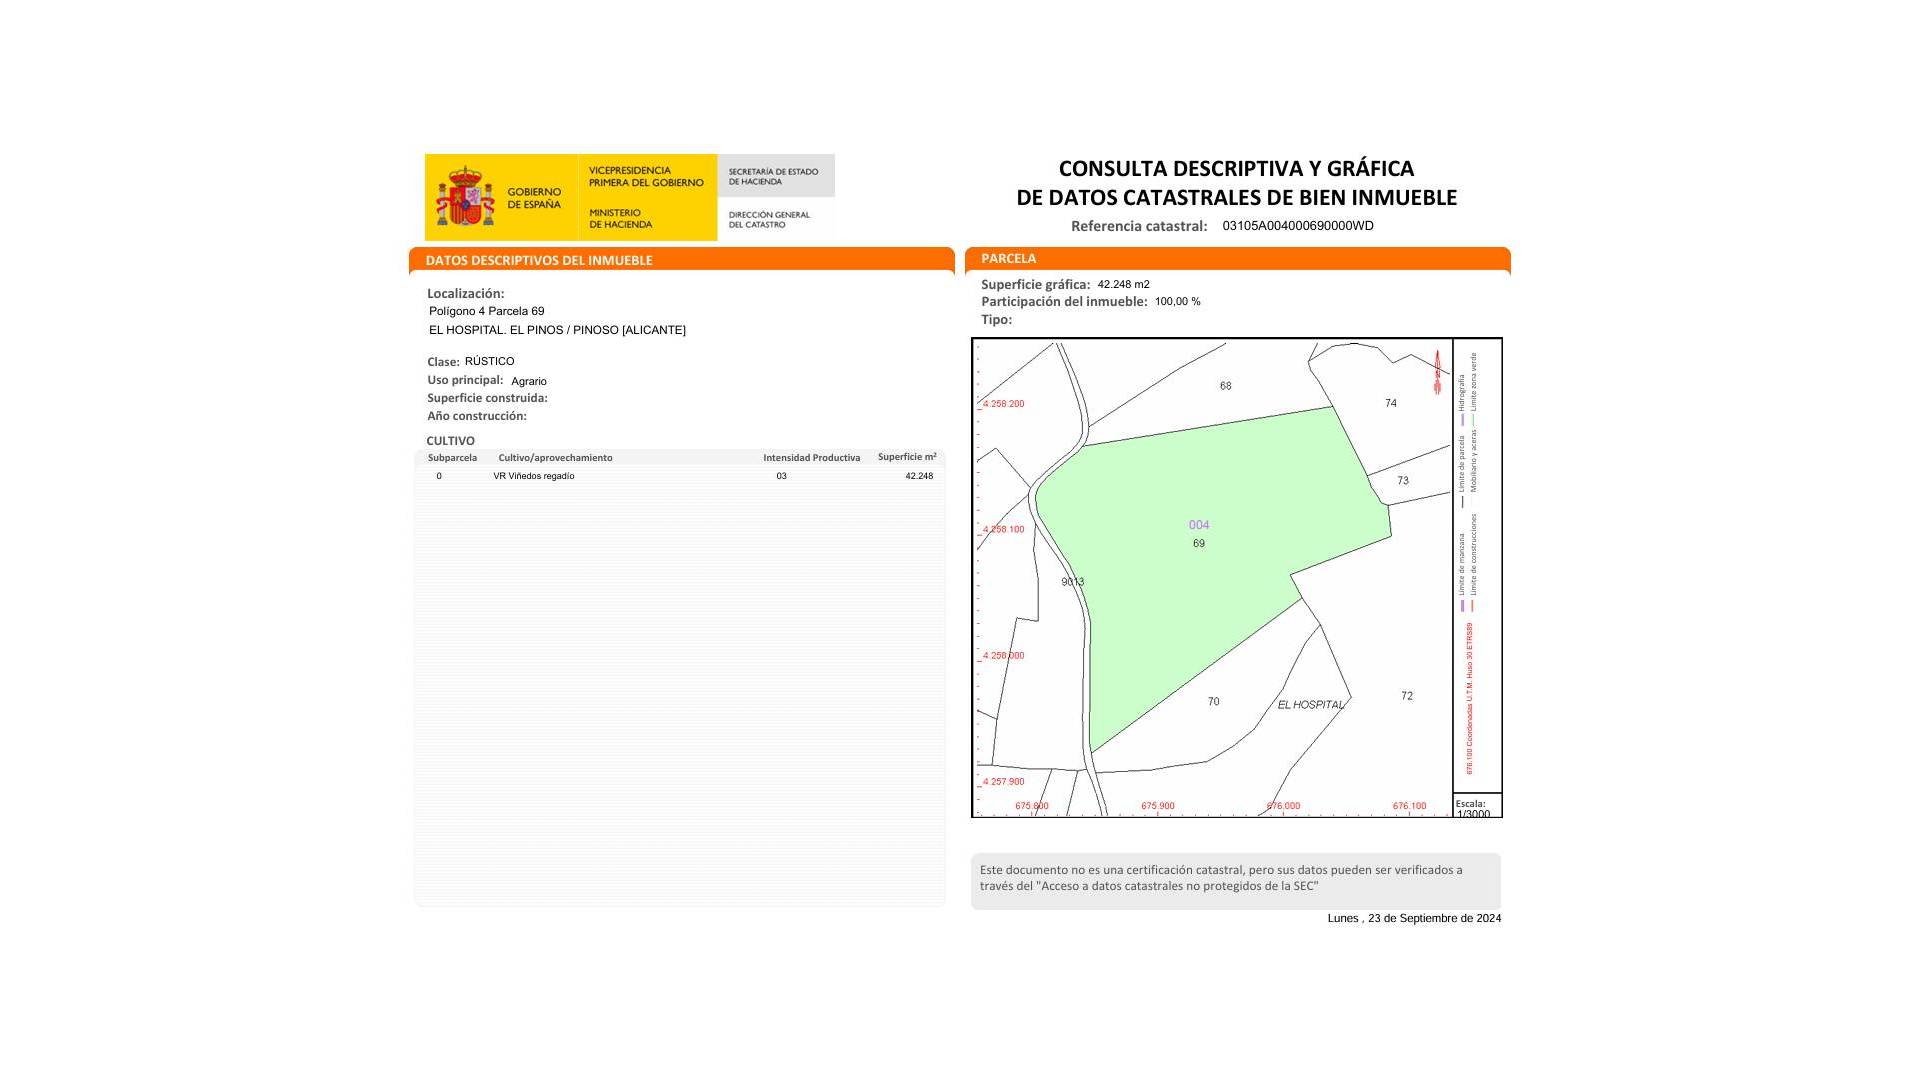
Task: Click the purple Hidrografía legend marker
Action: (1462, 419)
